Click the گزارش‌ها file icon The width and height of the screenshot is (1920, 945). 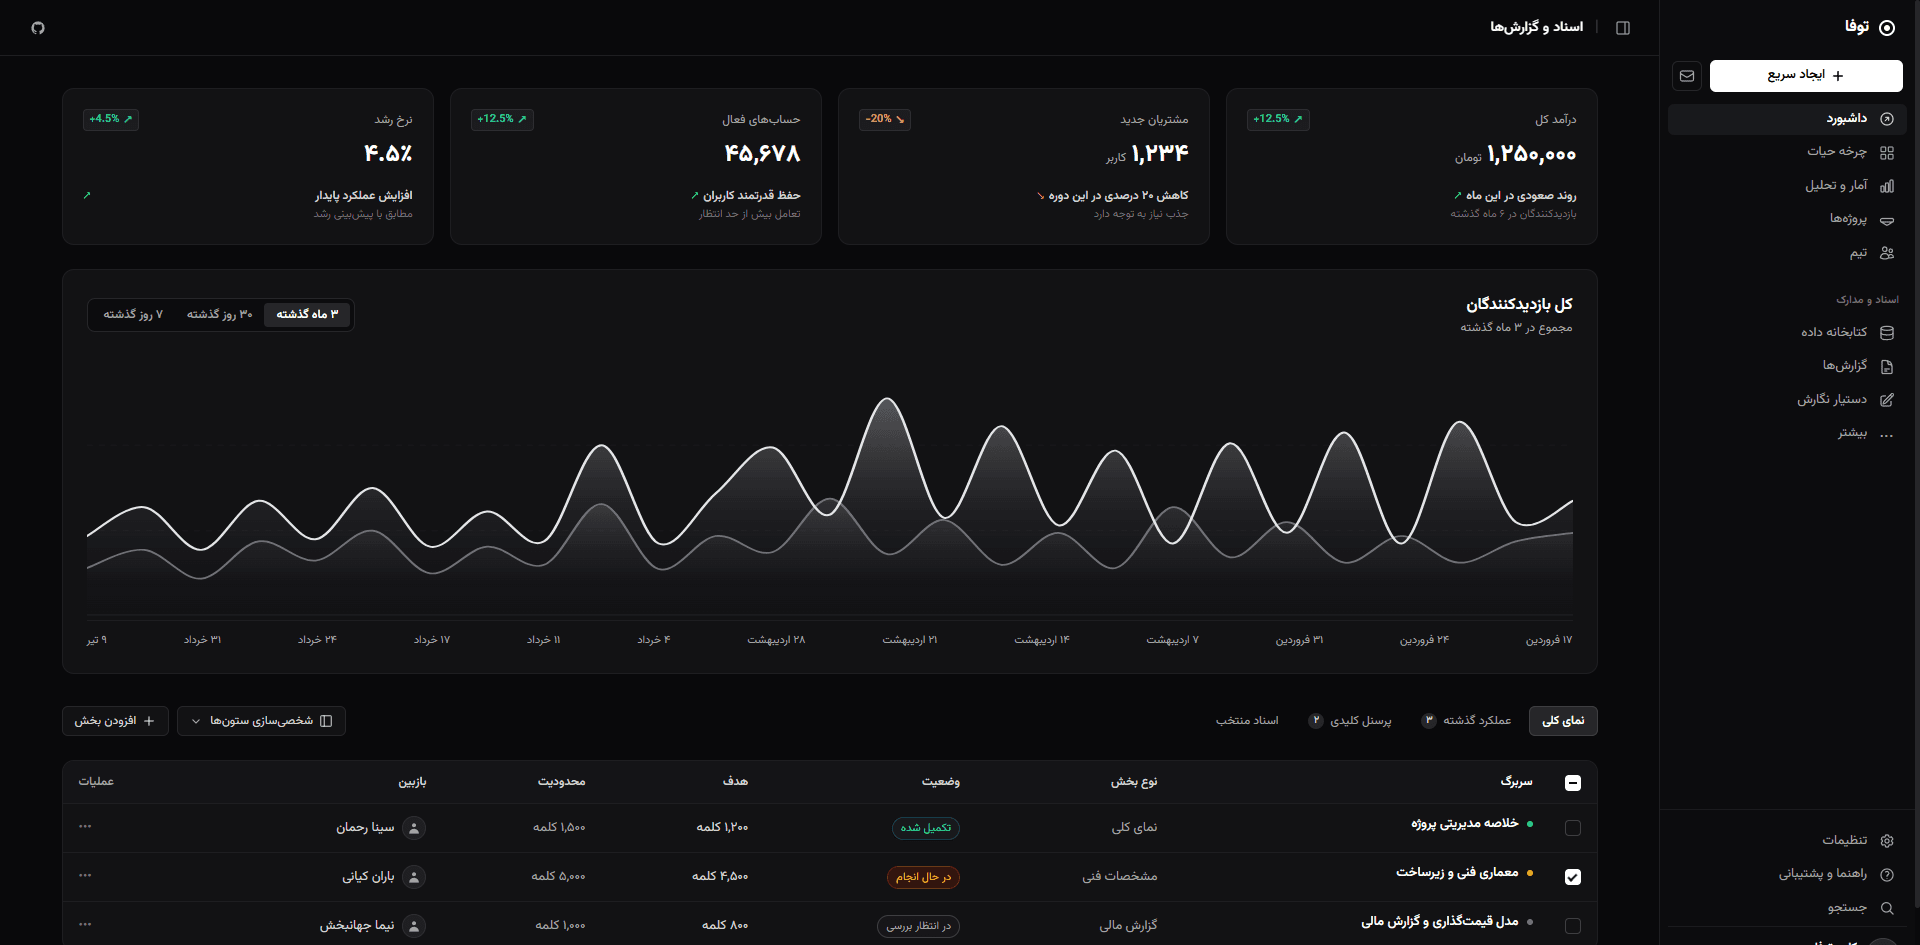[1887, 367]
